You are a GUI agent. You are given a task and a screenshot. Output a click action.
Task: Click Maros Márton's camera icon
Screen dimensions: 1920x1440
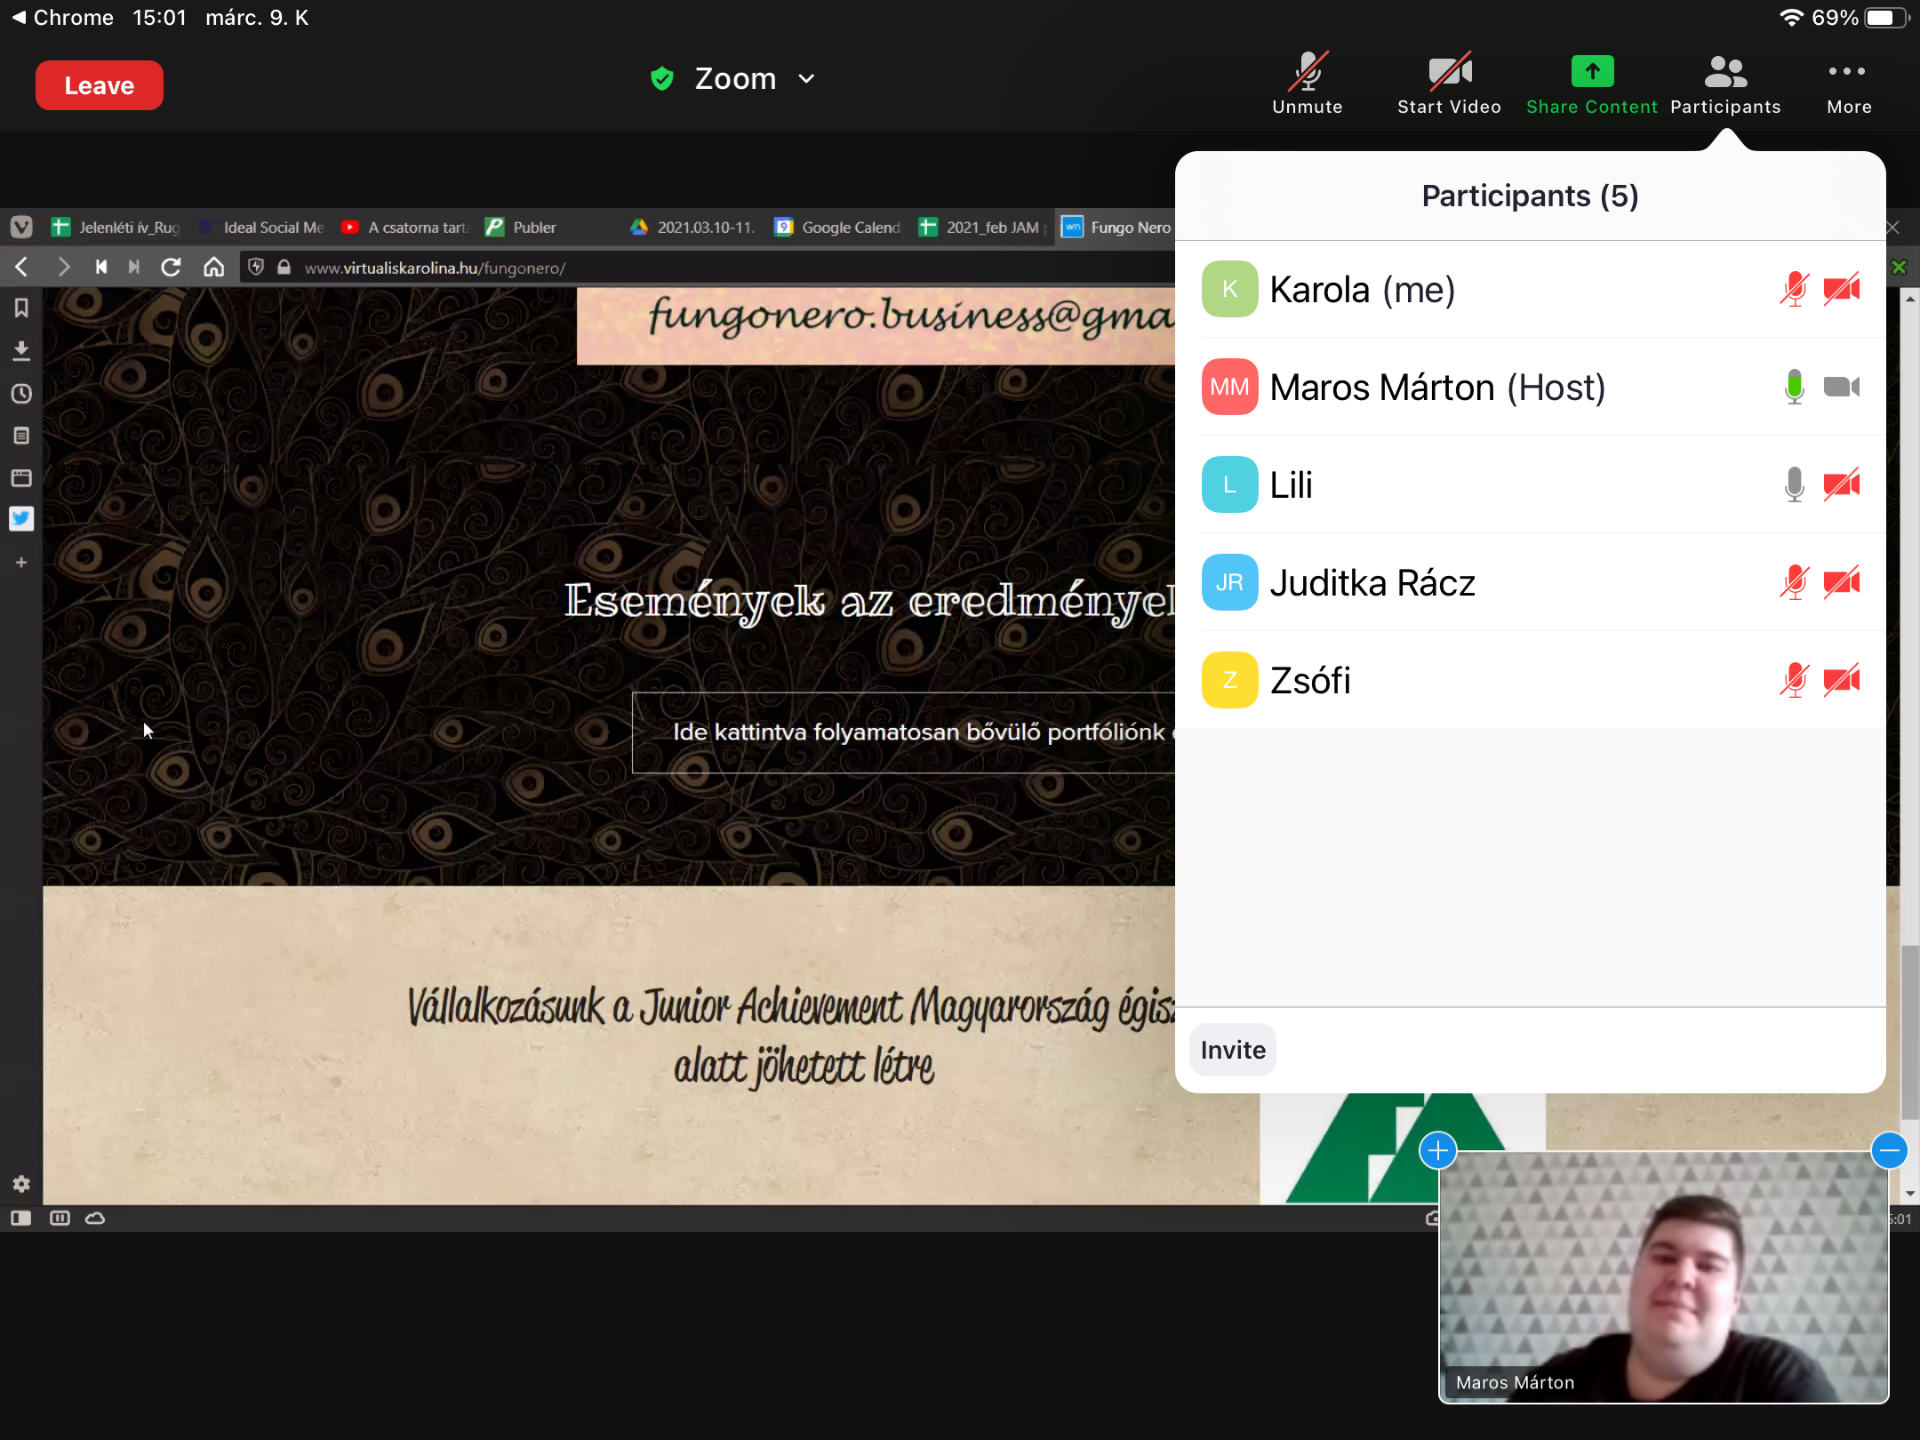(1840, 387)
